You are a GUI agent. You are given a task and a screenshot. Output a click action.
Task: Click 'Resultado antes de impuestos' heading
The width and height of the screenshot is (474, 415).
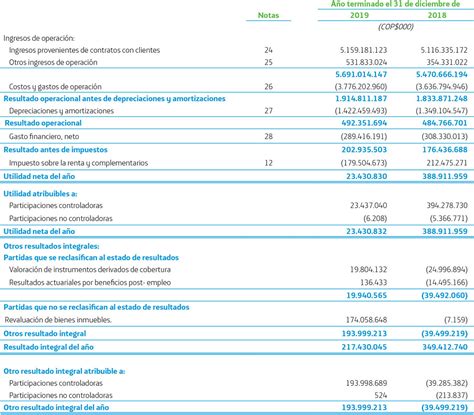pos(55,150)
